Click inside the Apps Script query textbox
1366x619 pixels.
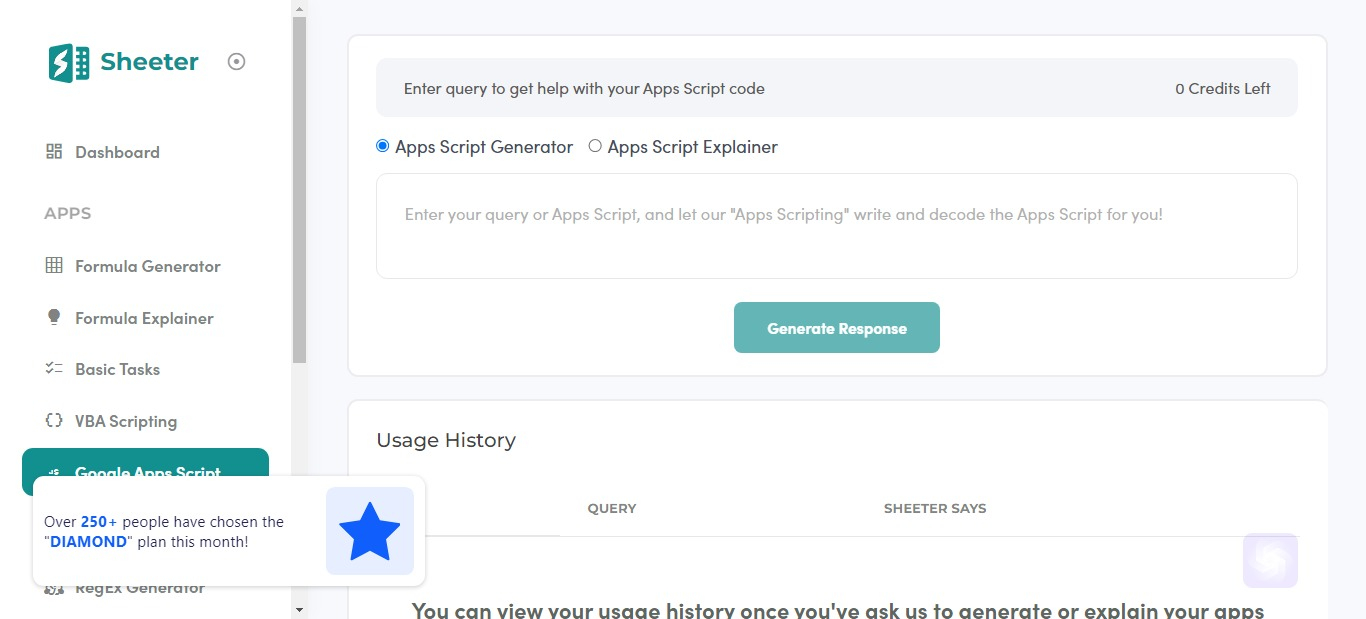coord(837,226)
